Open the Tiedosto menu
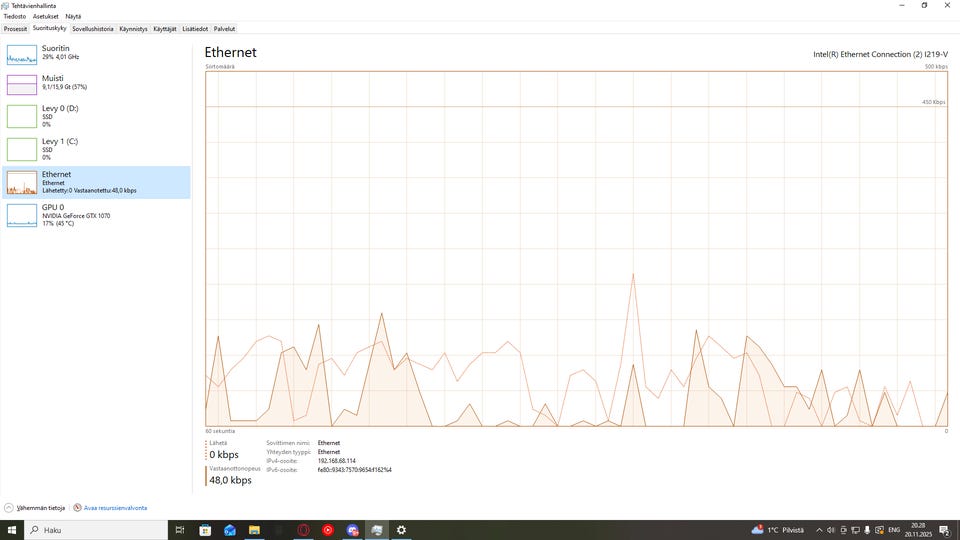This screenshot has width=960, height=540. tap(15, 17)
